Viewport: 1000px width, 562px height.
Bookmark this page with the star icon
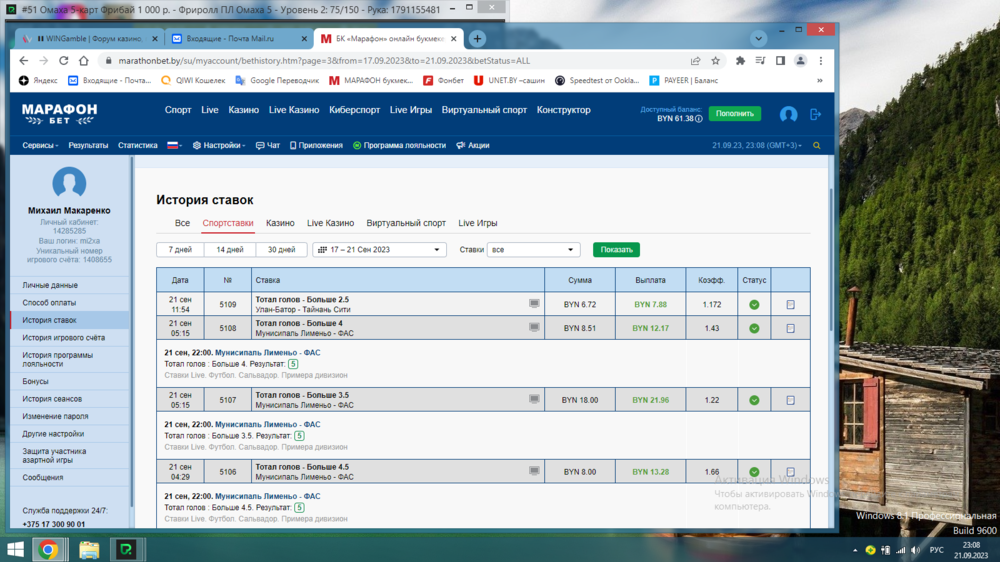[715, 61]
